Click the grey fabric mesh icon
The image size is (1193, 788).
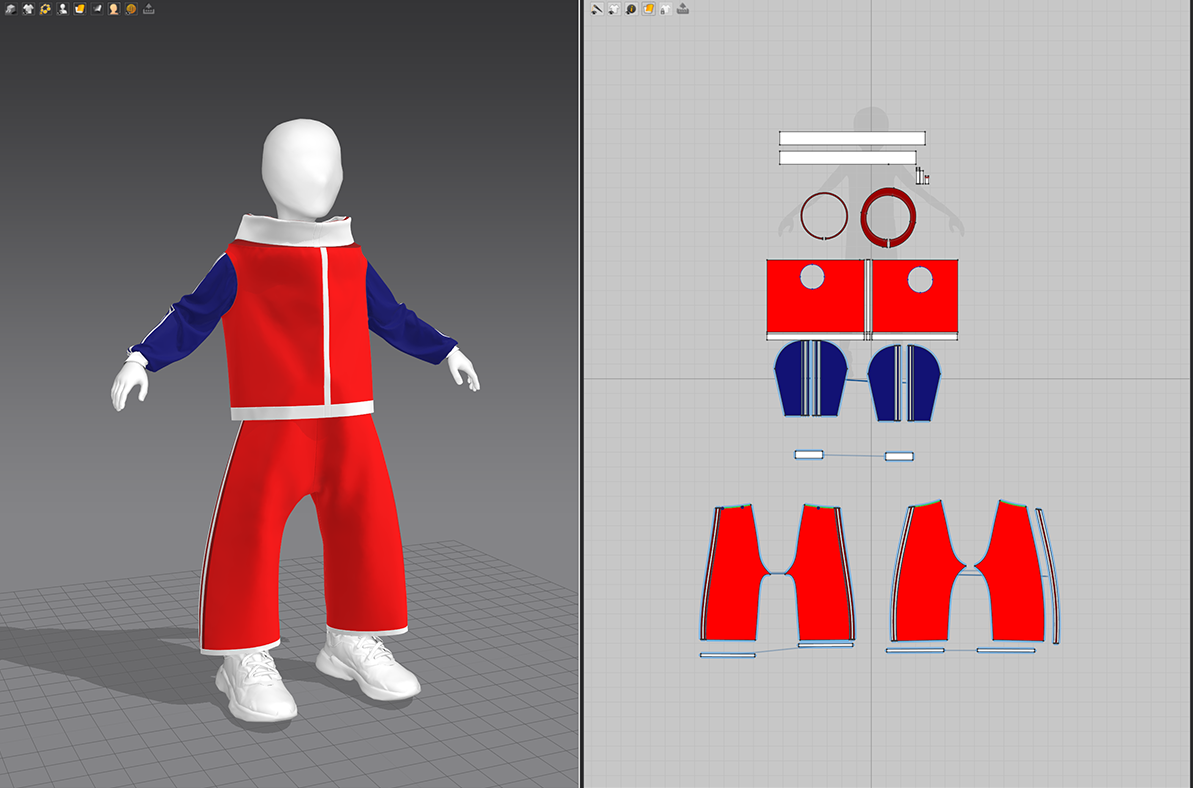tap(97, 9)
